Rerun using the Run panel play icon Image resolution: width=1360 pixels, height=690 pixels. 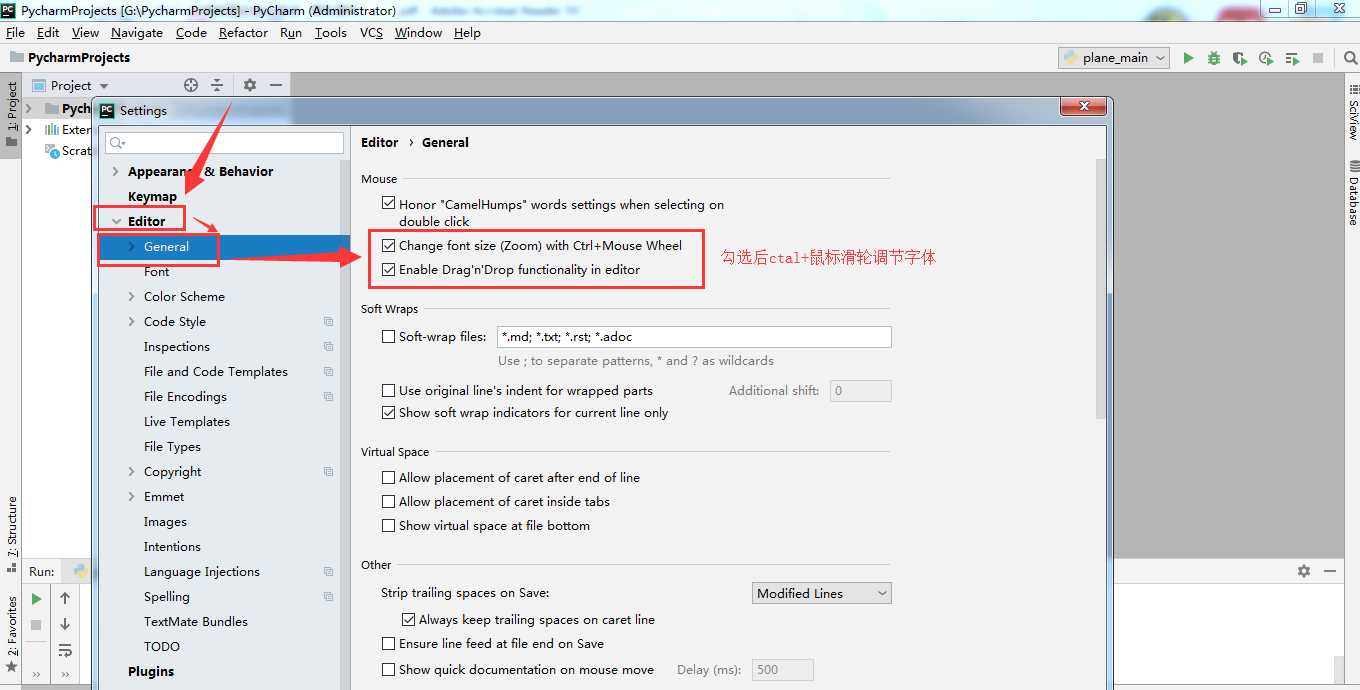[x=36, y=599]
